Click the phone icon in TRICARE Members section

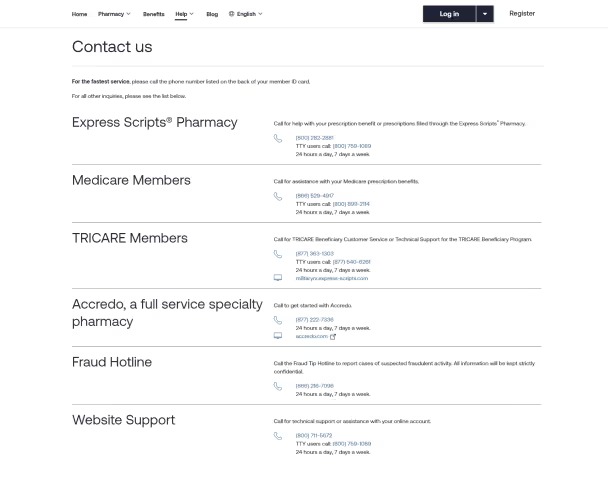pos(278,254)
